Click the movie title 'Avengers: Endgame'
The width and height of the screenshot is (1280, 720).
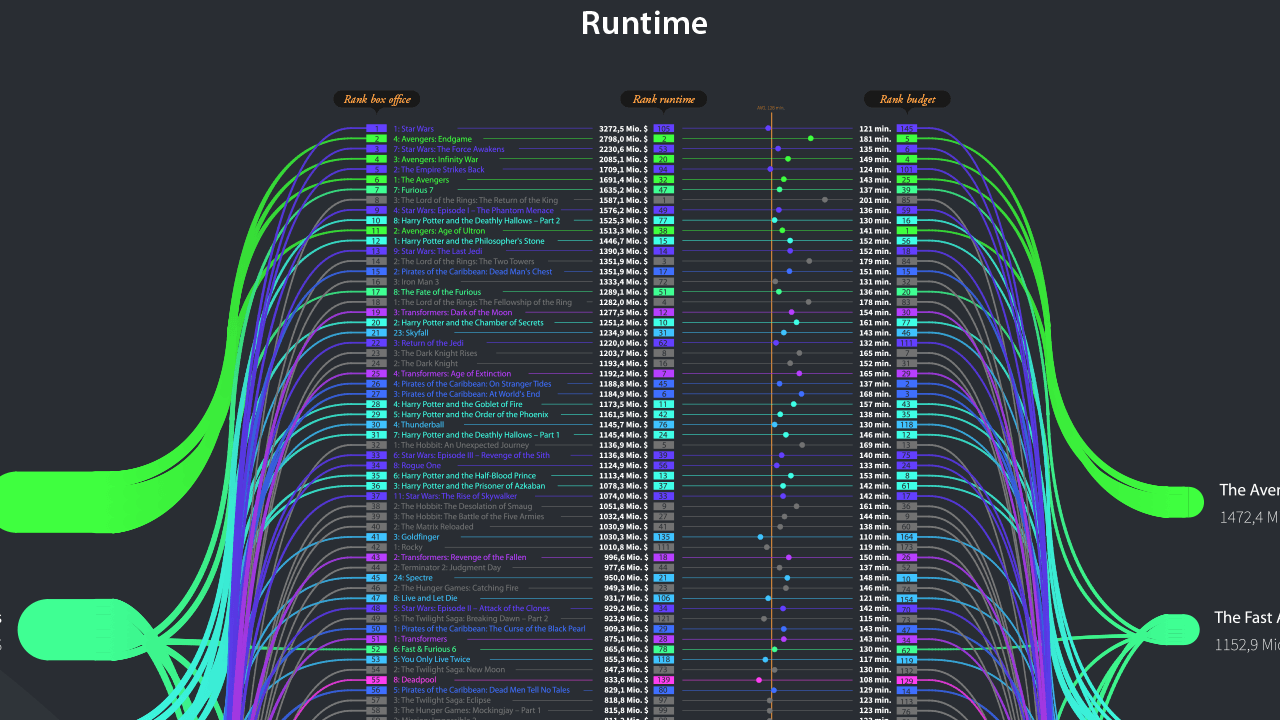pos(432,139)
